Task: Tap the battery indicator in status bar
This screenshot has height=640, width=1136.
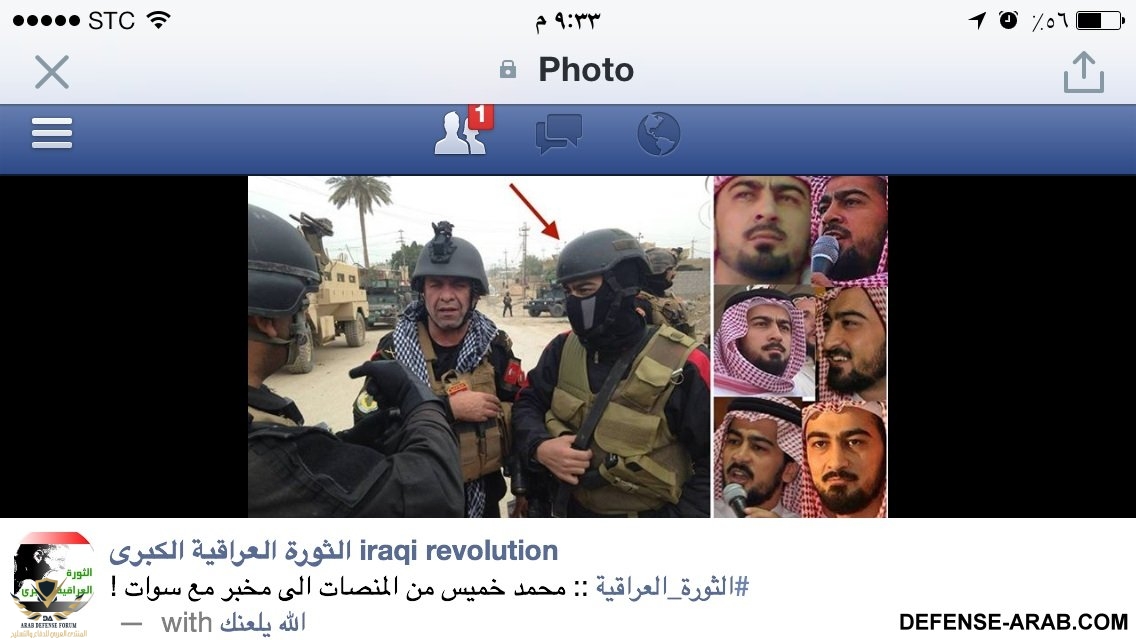Action: 1100,20
